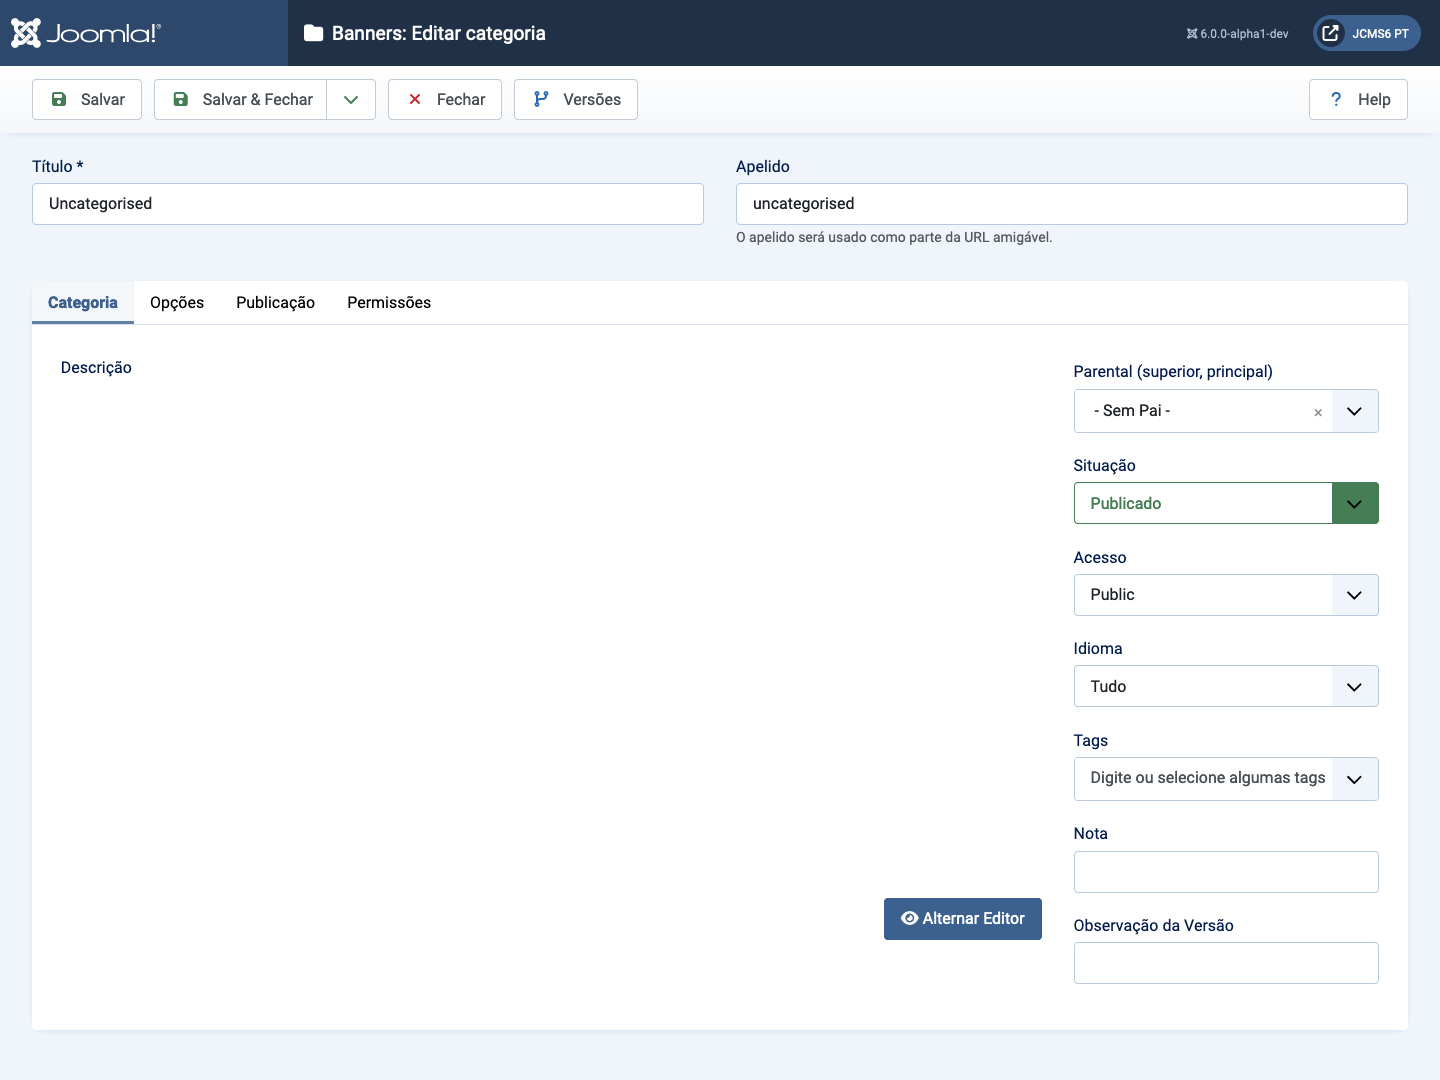Focus the Apelido alias text field
1440x1080 pixels.
tap(1071, 204)
